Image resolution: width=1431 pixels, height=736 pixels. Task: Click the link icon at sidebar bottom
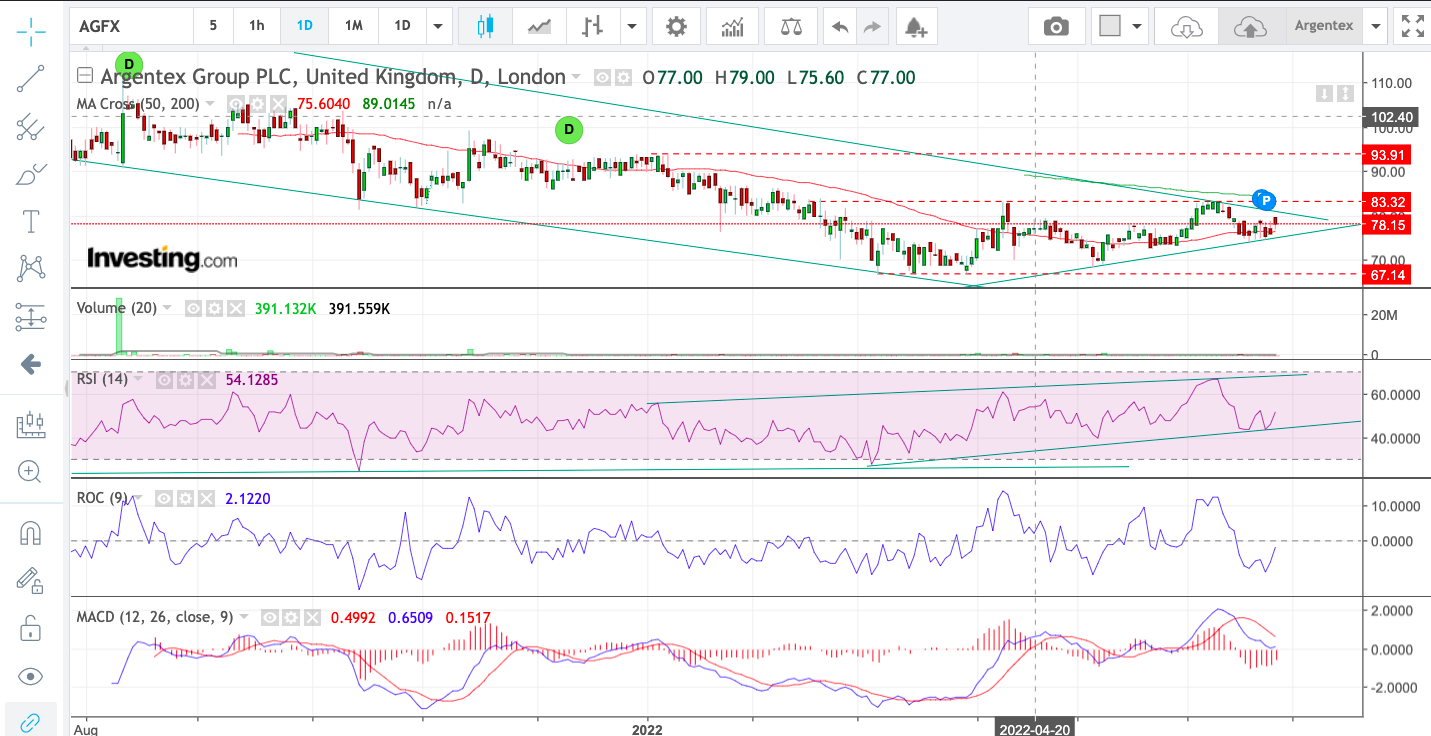(x=31, y=720)
